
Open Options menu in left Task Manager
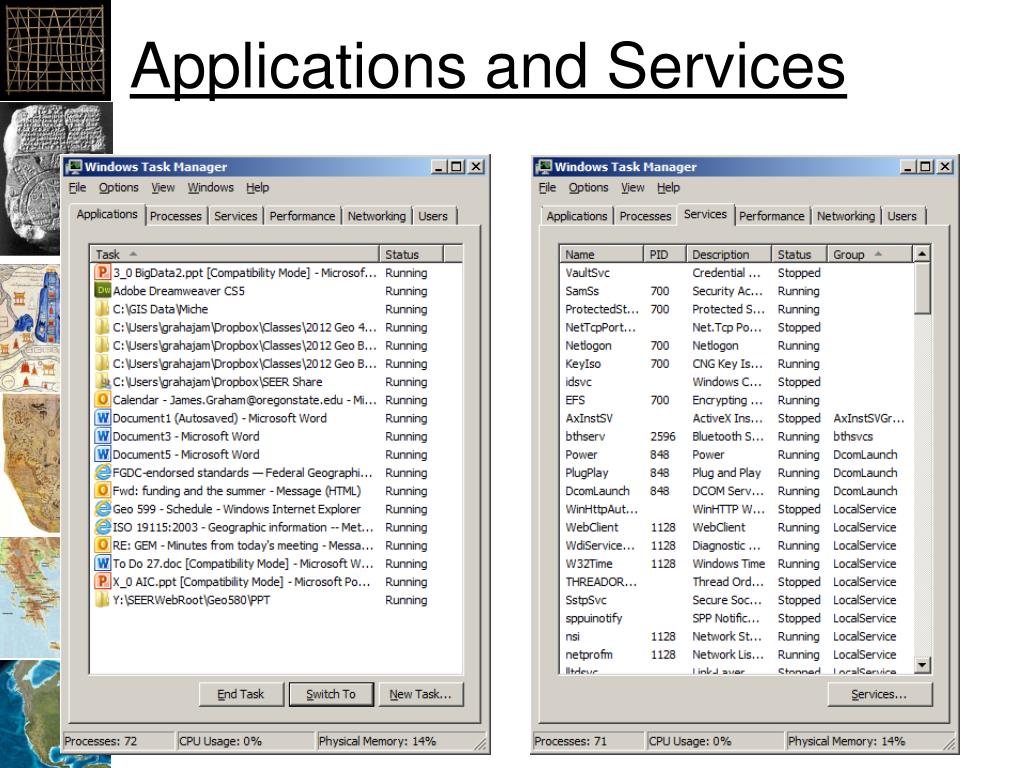pos(118,187)
